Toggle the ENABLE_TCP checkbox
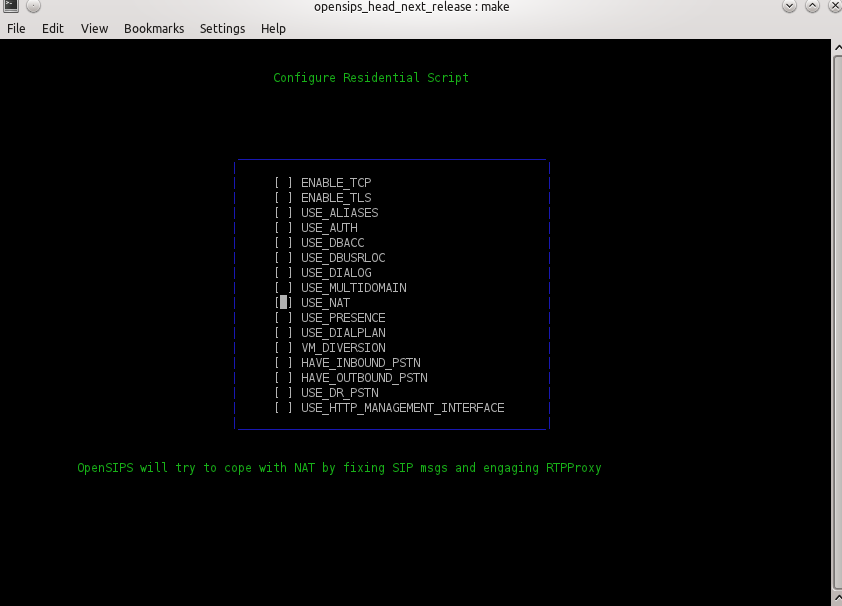Image resolution: width=842 pixels, height=606 pixels. [283, 183]
